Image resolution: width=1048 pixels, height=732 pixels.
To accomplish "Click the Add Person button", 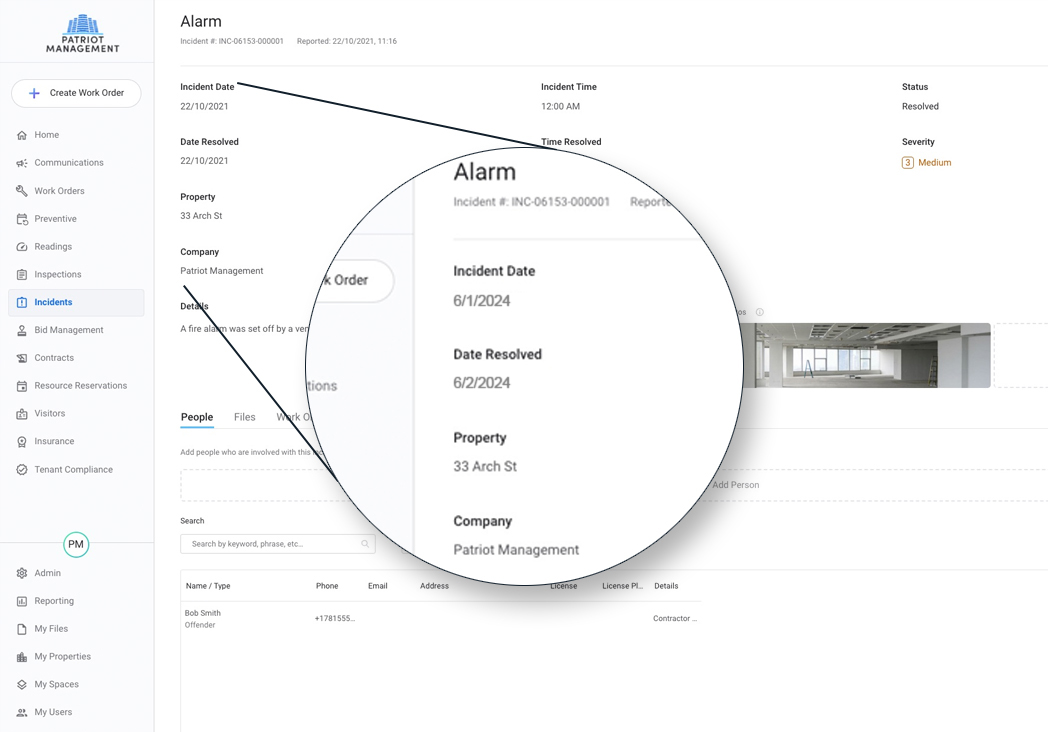I will coord(735,485).
